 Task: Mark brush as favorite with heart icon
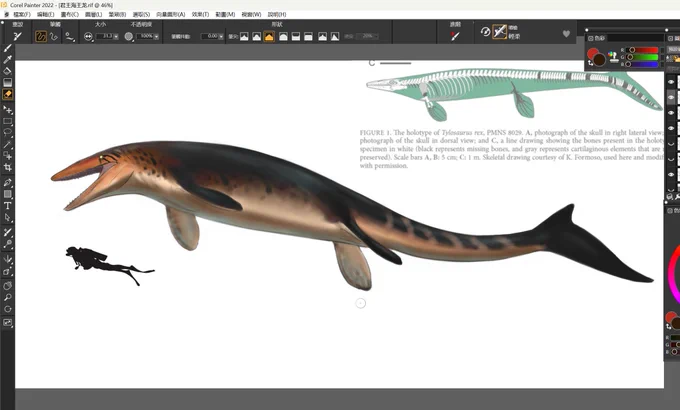[566, 34]
